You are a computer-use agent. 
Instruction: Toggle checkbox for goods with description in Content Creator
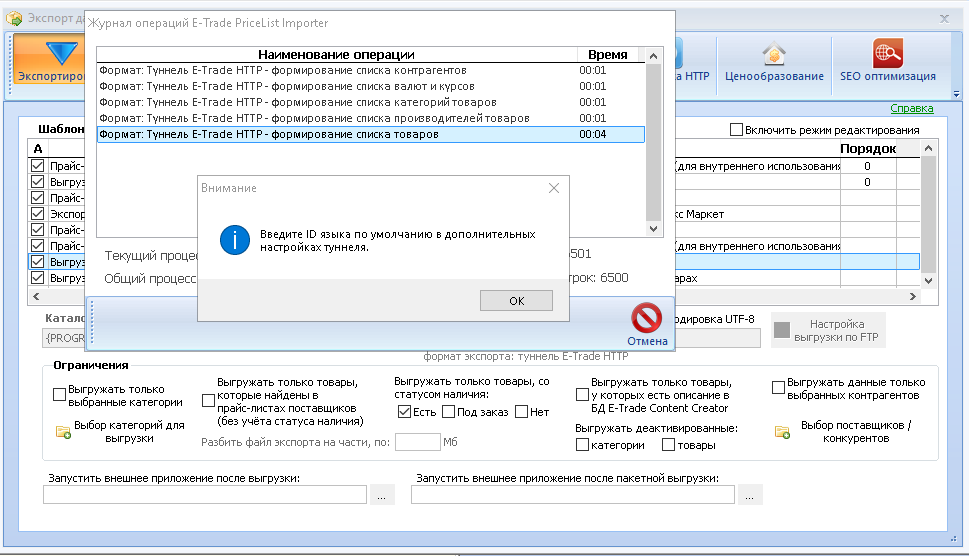[582, 394]
